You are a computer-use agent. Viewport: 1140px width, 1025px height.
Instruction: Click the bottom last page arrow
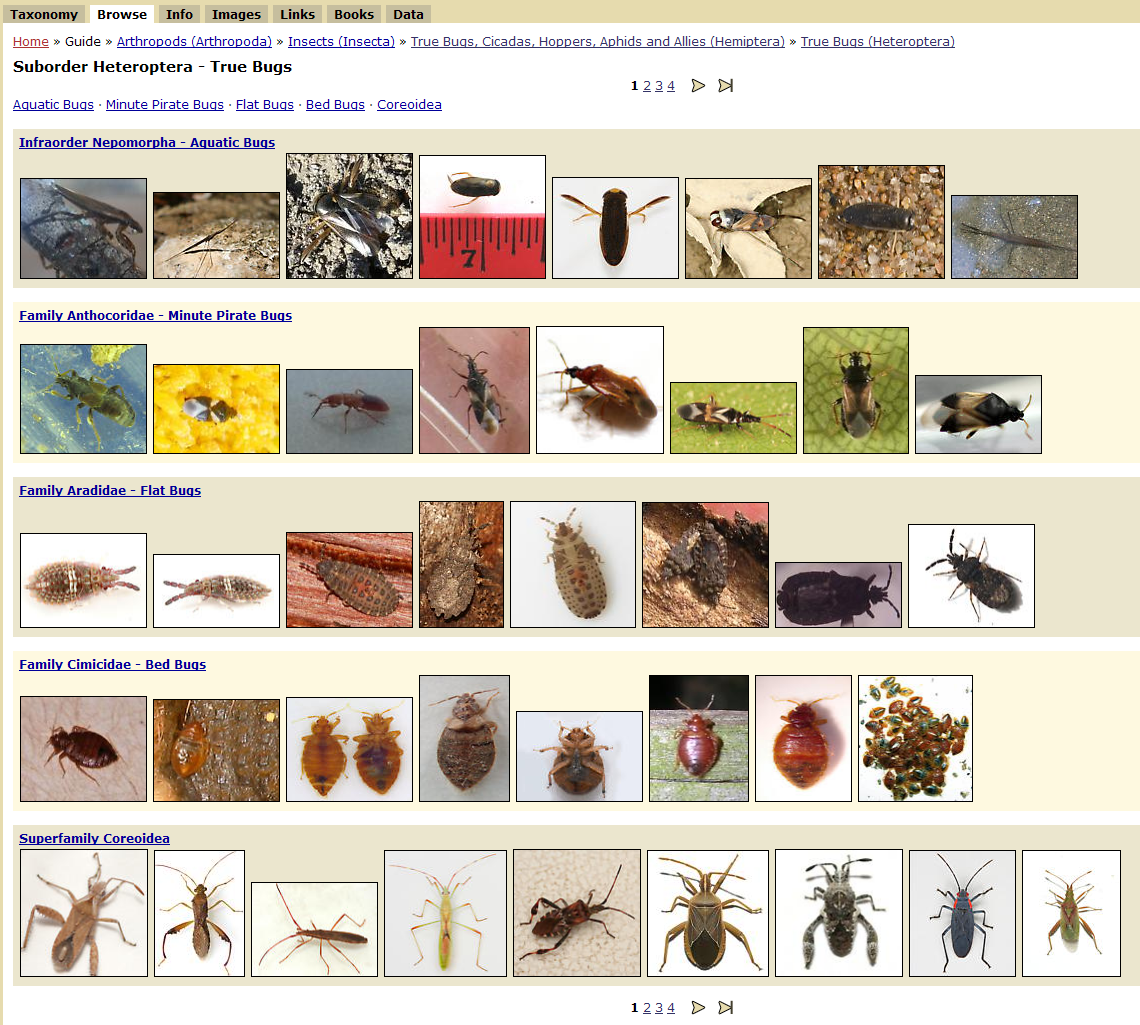726,1008
